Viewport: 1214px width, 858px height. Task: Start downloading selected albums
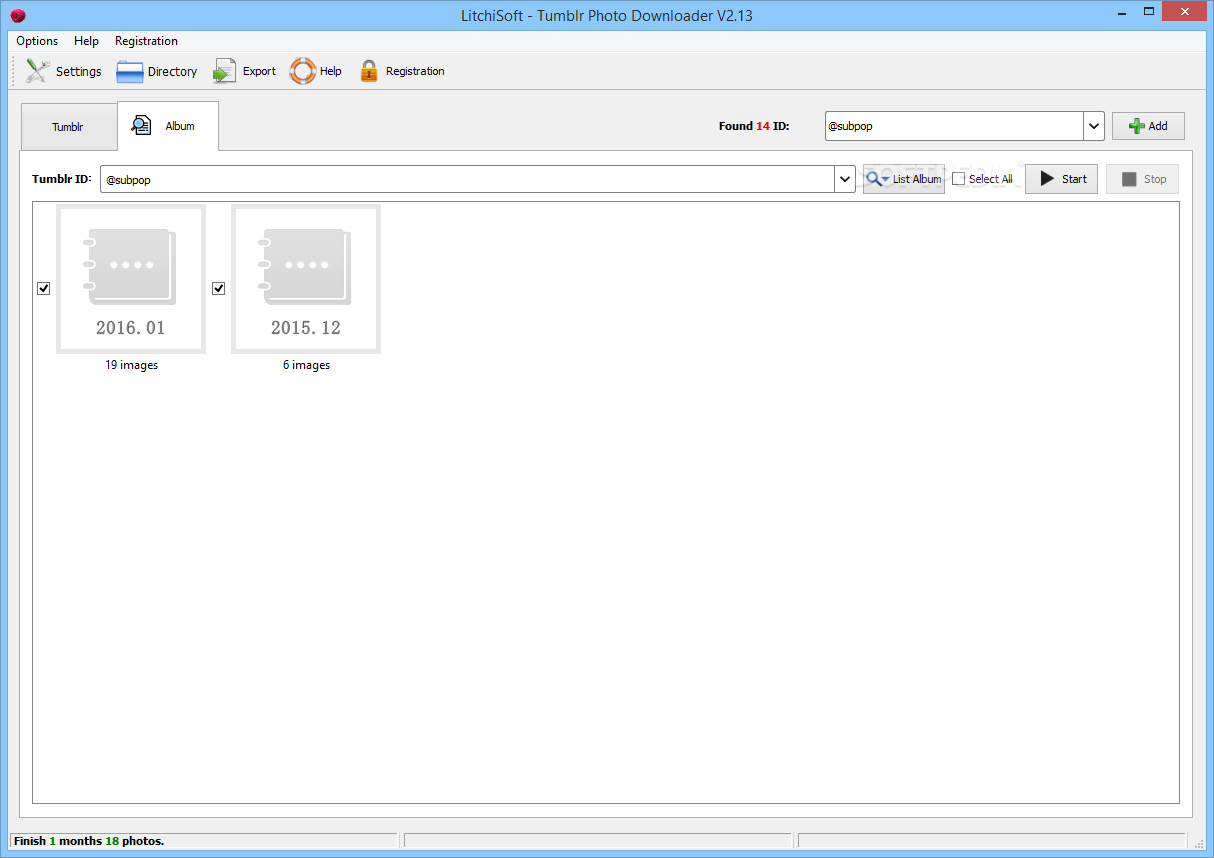click(x=1062, y=179)
